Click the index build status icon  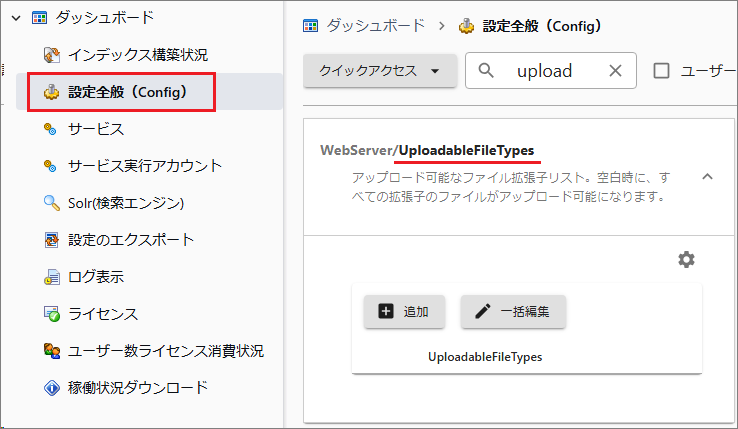[x=52, y=55]
